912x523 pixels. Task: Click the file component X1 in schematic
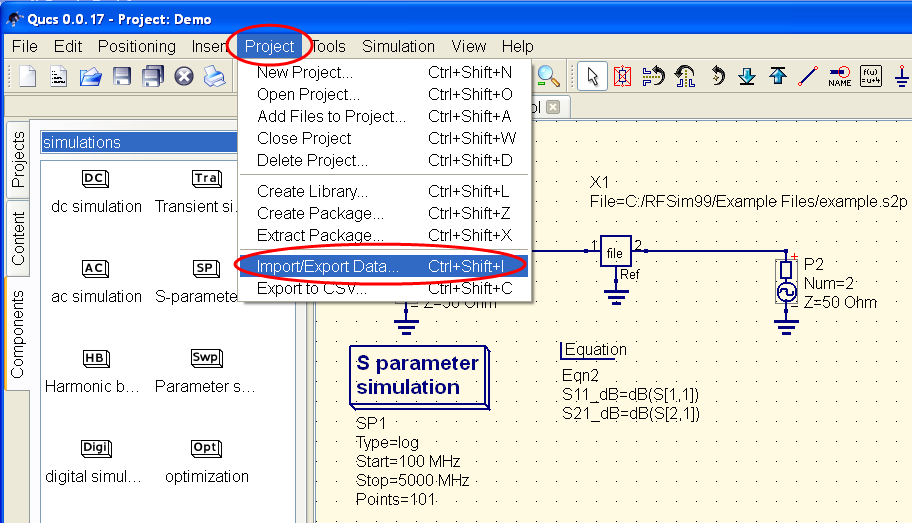tap(616, 253)
